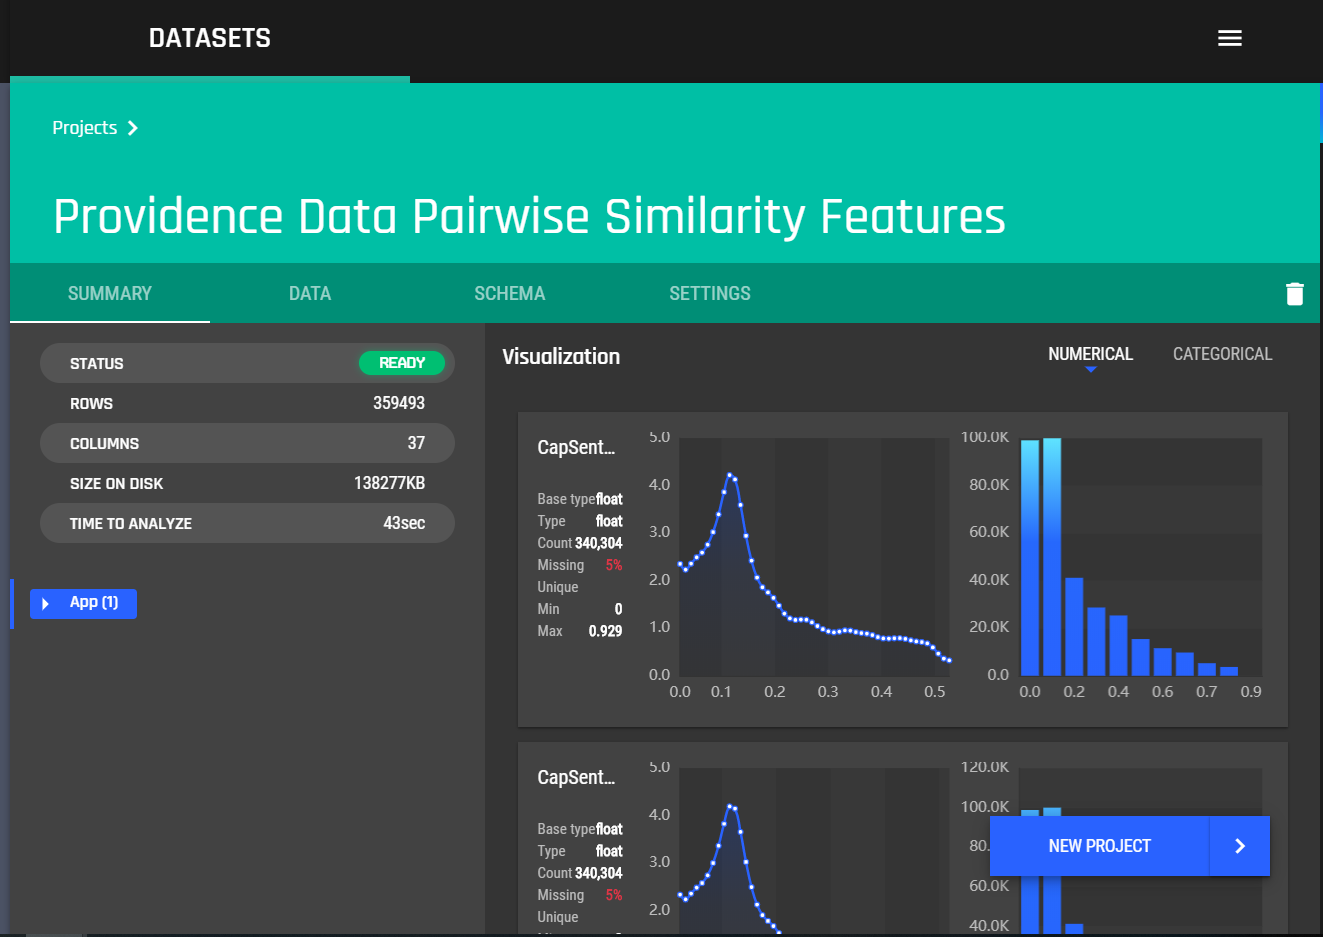
Task: Click the NEW PROJECT button
Action: pos(1099,846)
